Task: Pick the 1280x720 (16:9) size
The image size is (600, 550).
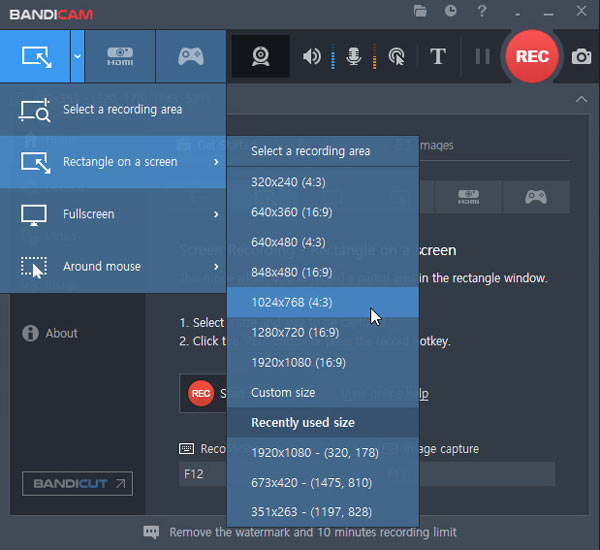Action: (x=323, y=333)
